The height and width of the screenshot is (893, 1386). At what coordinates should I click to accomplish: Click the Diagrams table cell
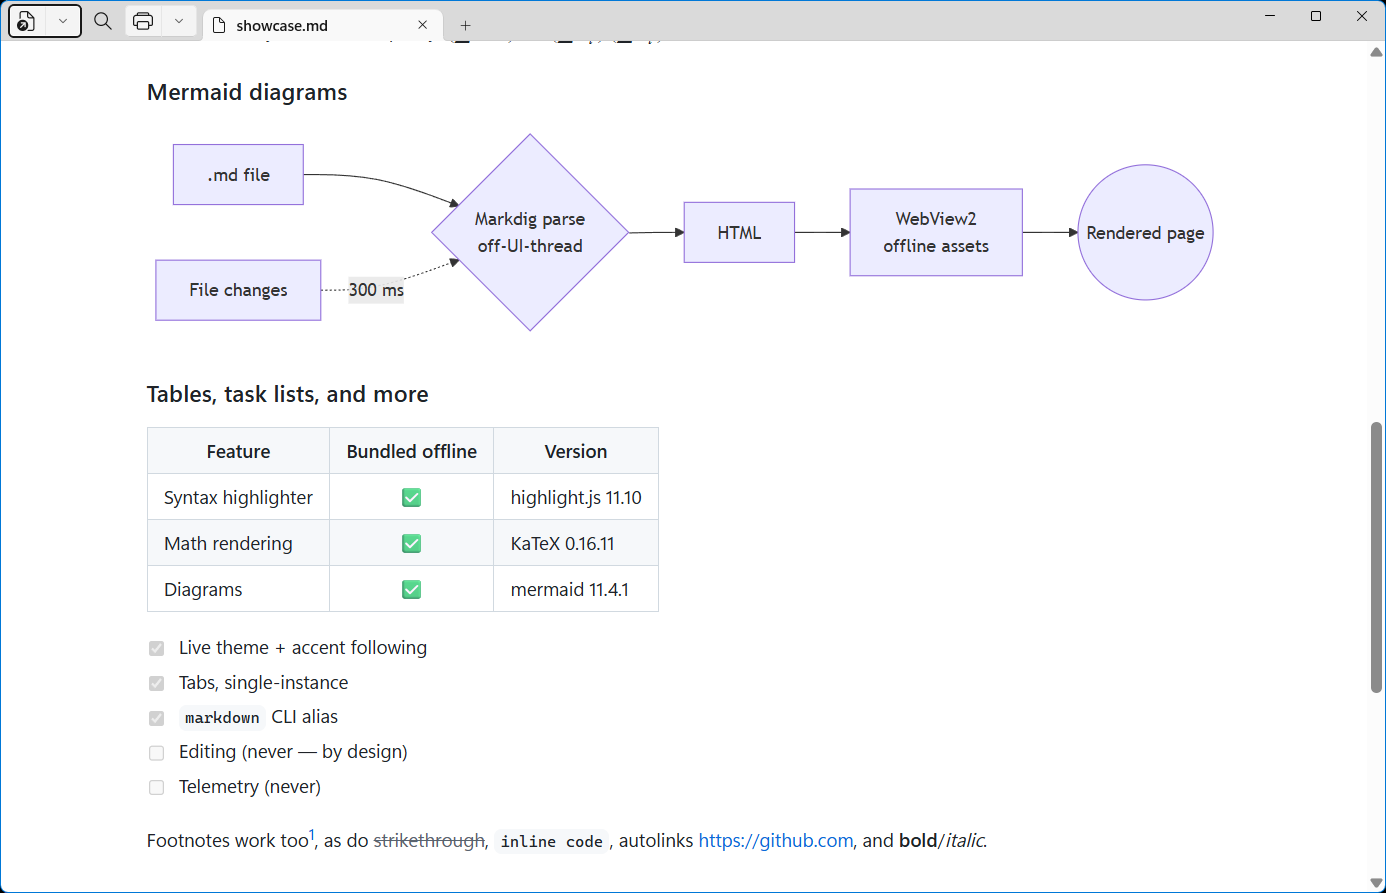pos(238,589)
